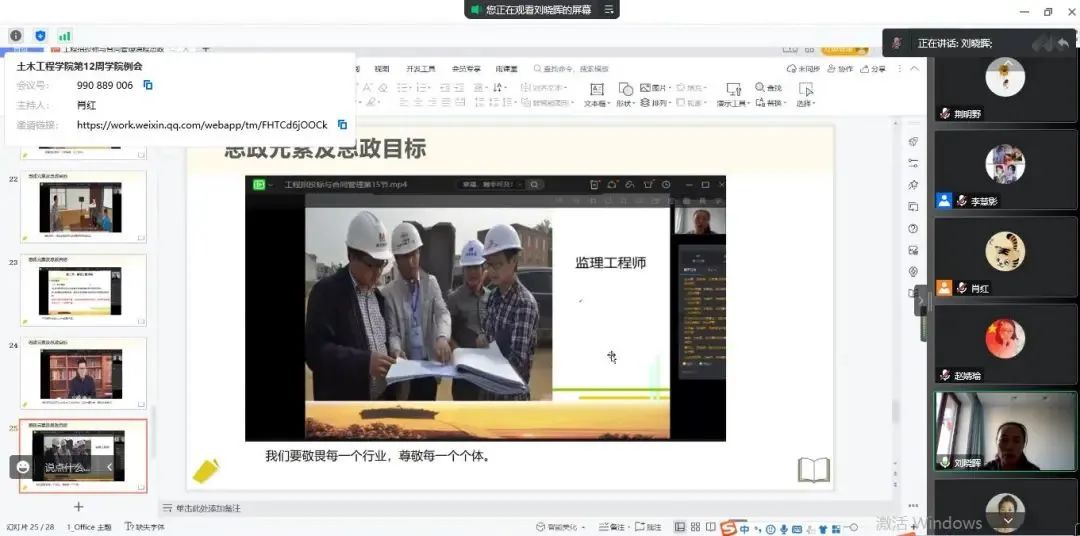Click the Share (分享) button
The height and width of the screenshot is (536, 1080).
[x=873, y=69]
